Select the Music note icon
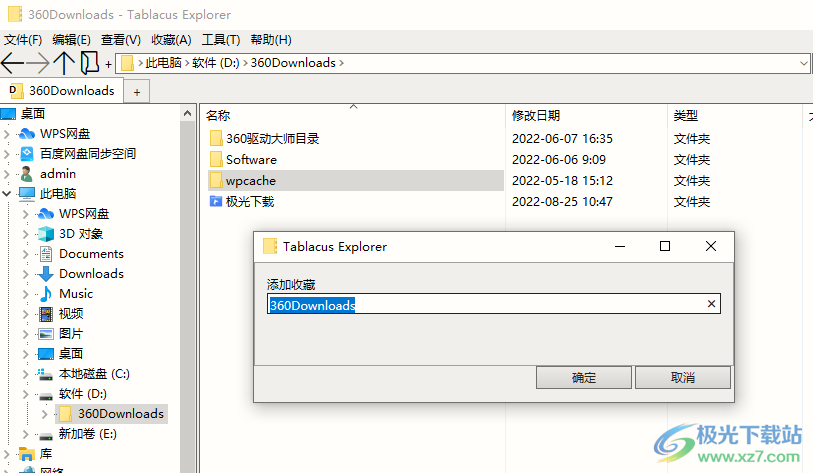 click(46, 294)
